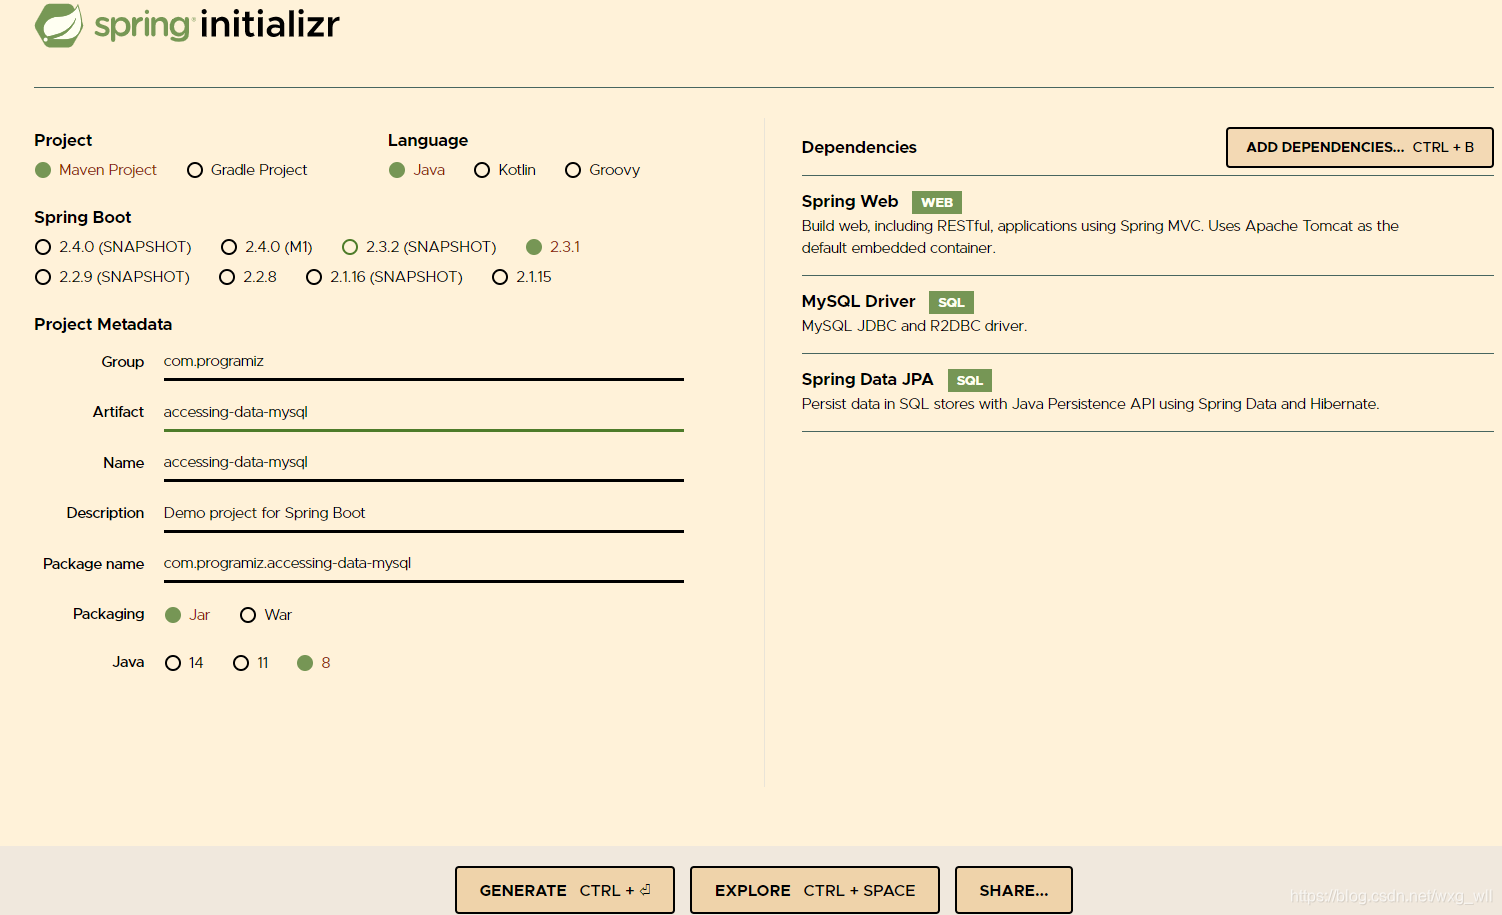Select Jar packaging option
The height and width of the screenshot is (915, 1502).
(173, 615)
